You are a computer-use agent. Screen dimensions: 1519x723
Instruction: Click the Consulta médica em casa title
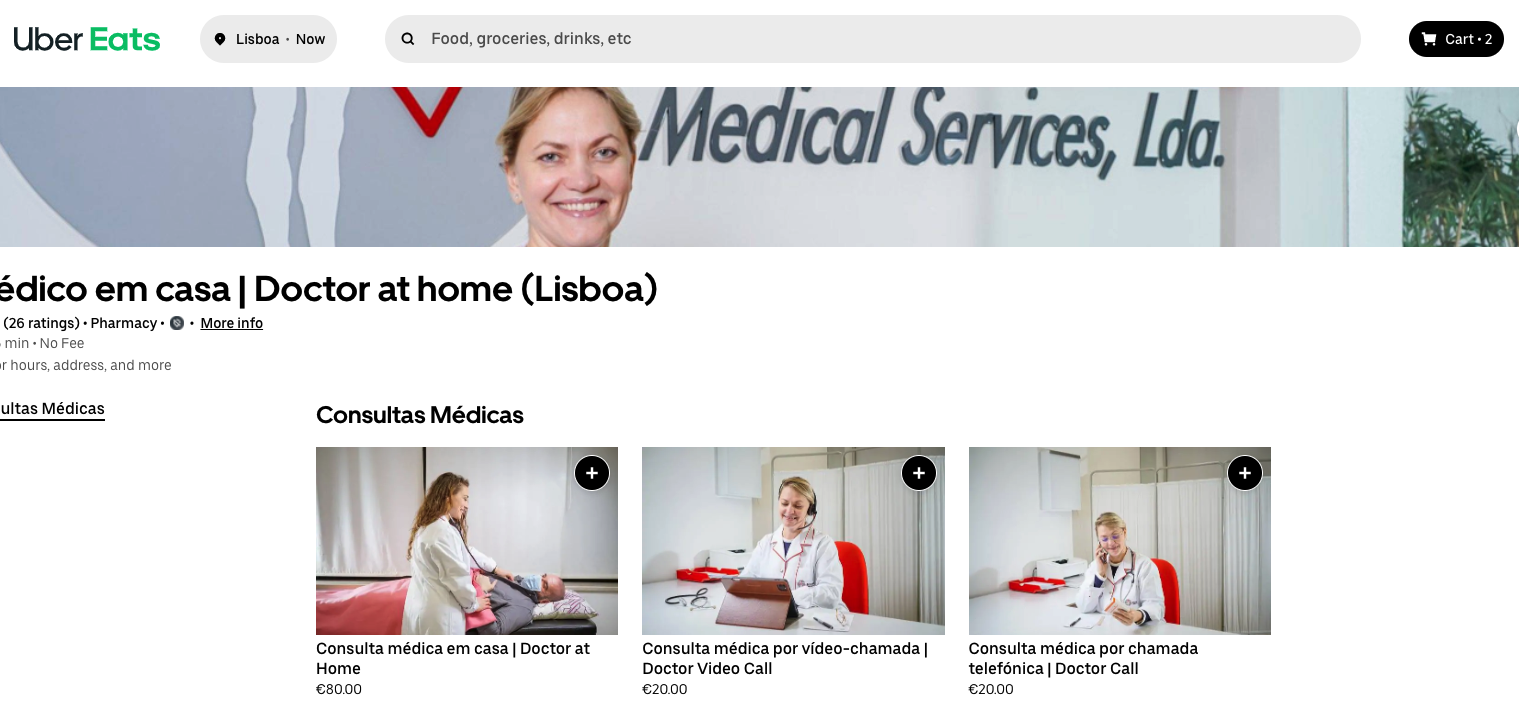(453, 659)
